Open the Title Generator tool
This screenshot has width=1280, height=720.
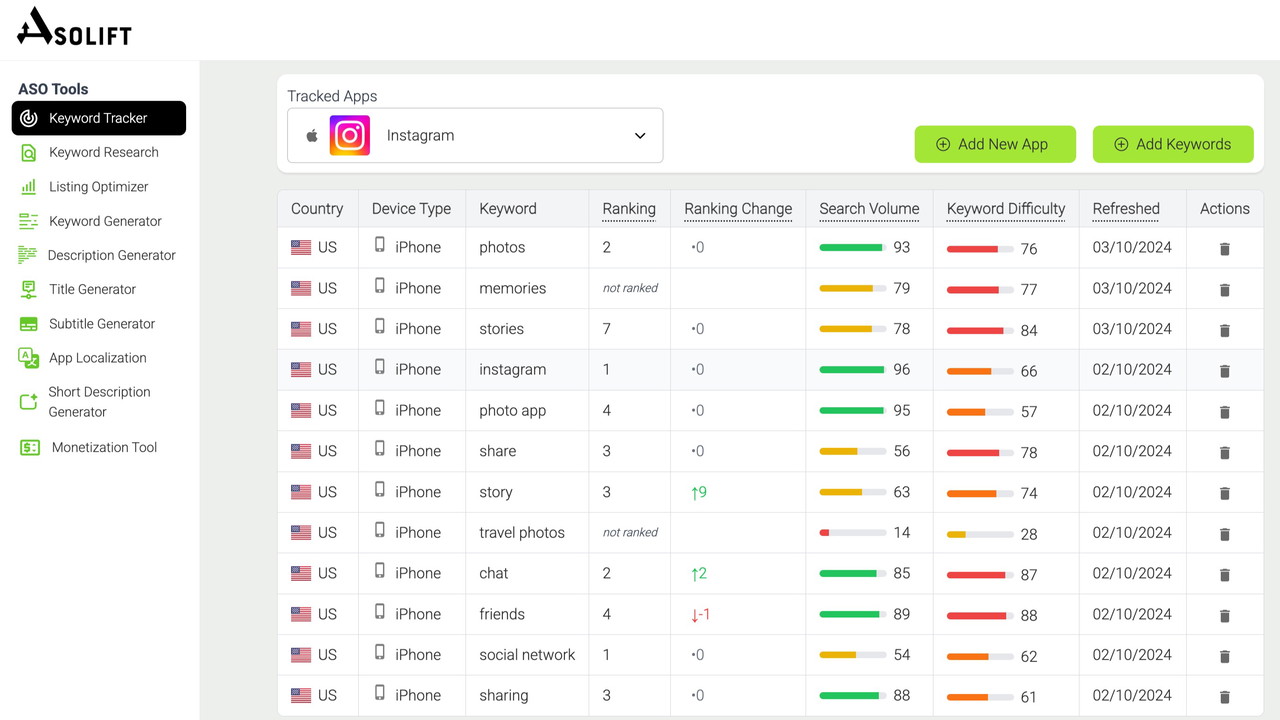[93, 289]
